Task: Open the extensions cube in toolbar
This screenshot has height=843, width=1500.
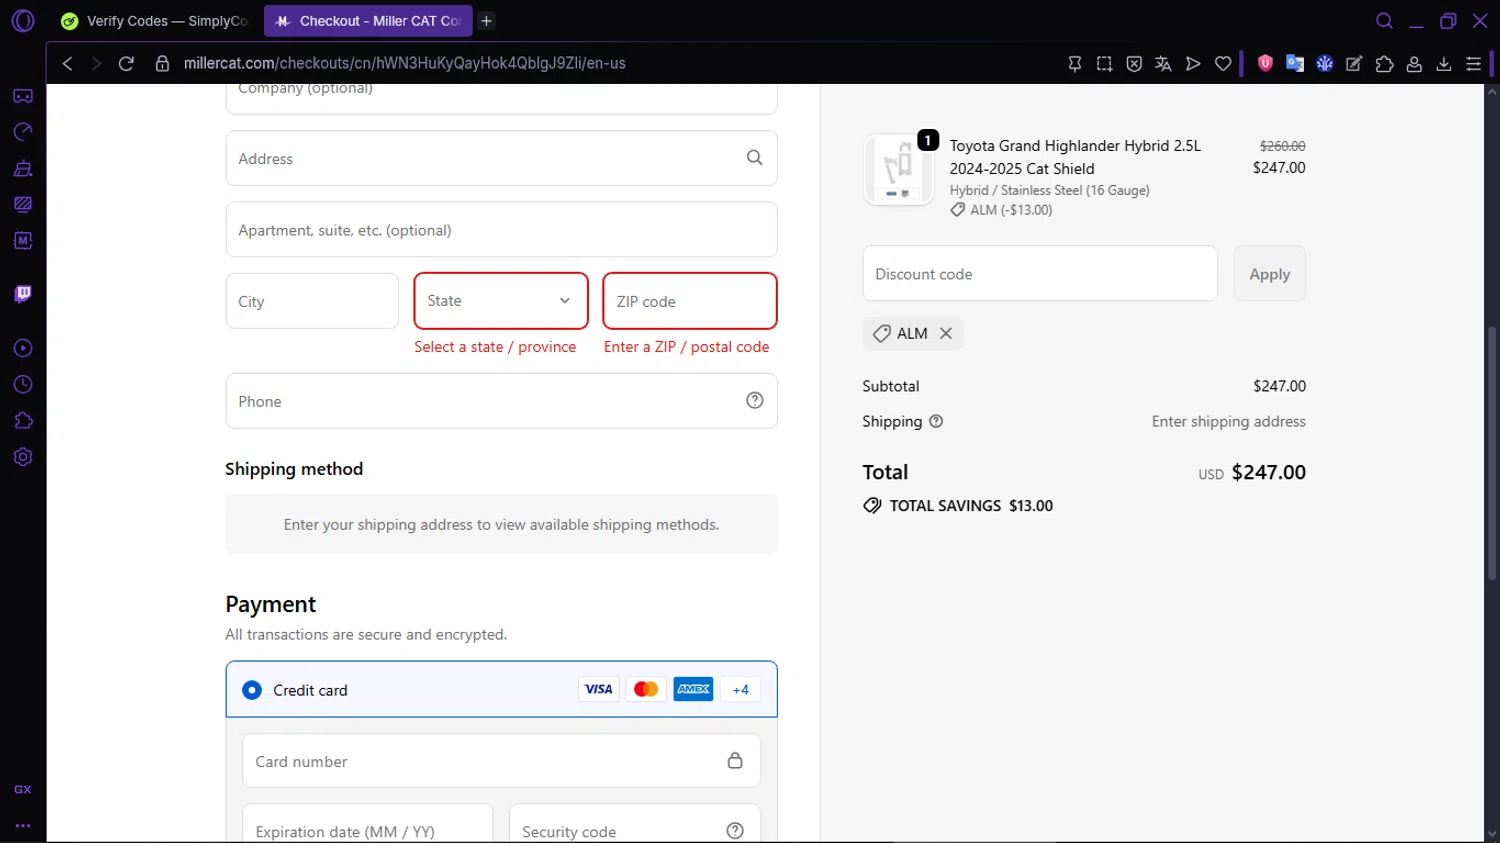Action: point(1385,63)
